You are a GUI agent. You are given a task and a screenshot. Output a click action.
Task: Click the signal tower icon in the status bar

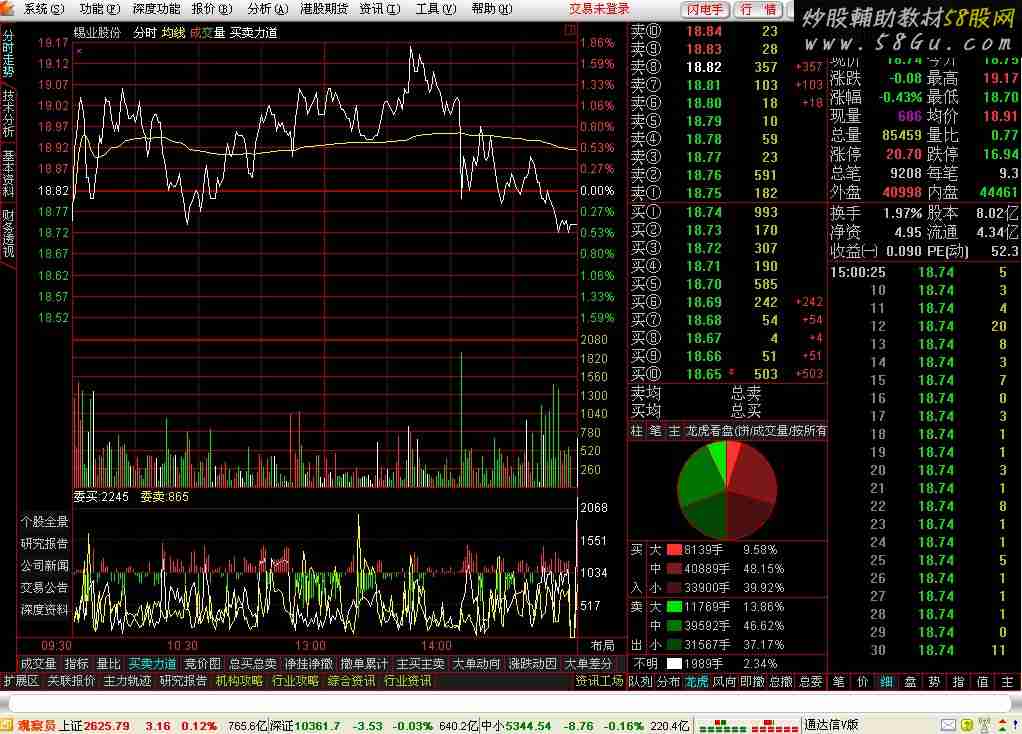(x=986, y=725)
